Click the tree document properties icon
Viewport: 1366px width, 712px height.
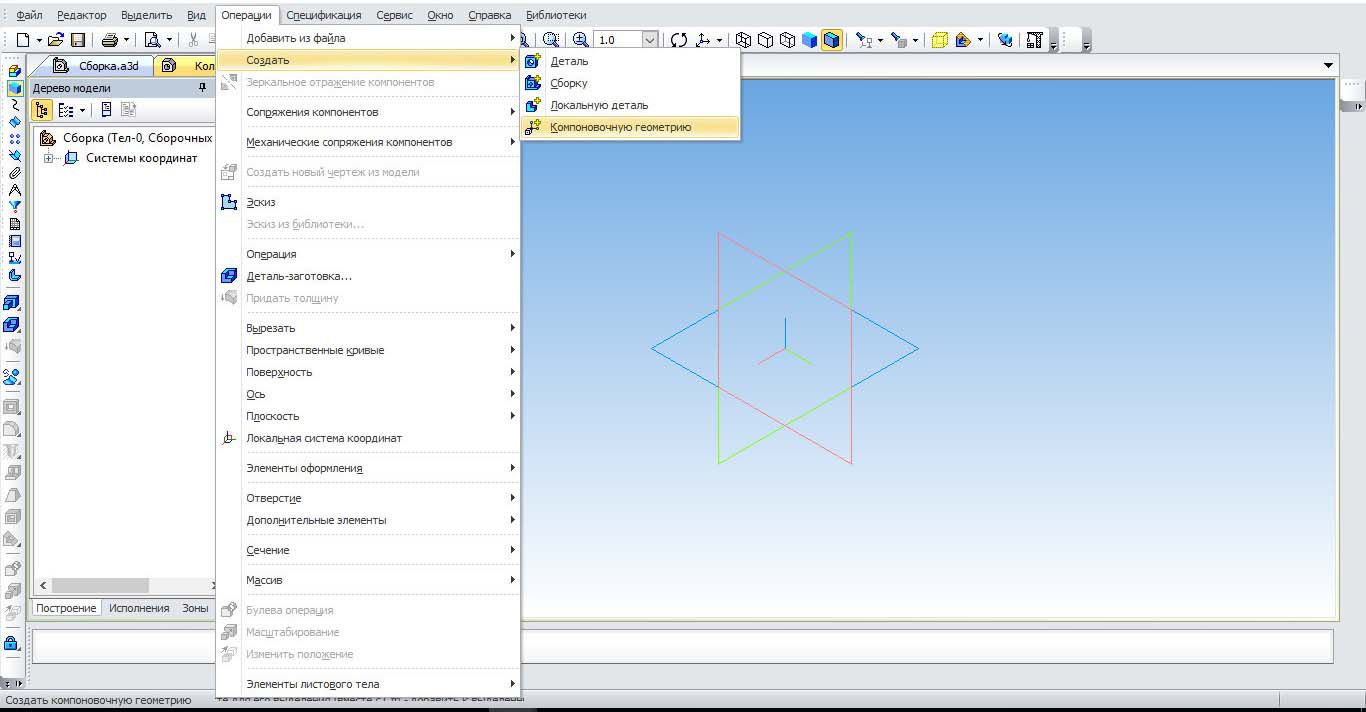pos(105,110)
